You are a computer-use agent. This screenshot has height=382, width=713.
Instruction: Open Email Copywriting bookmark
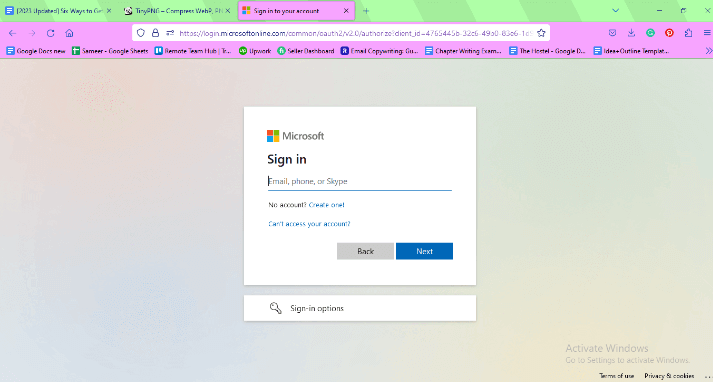pos(380,51)
